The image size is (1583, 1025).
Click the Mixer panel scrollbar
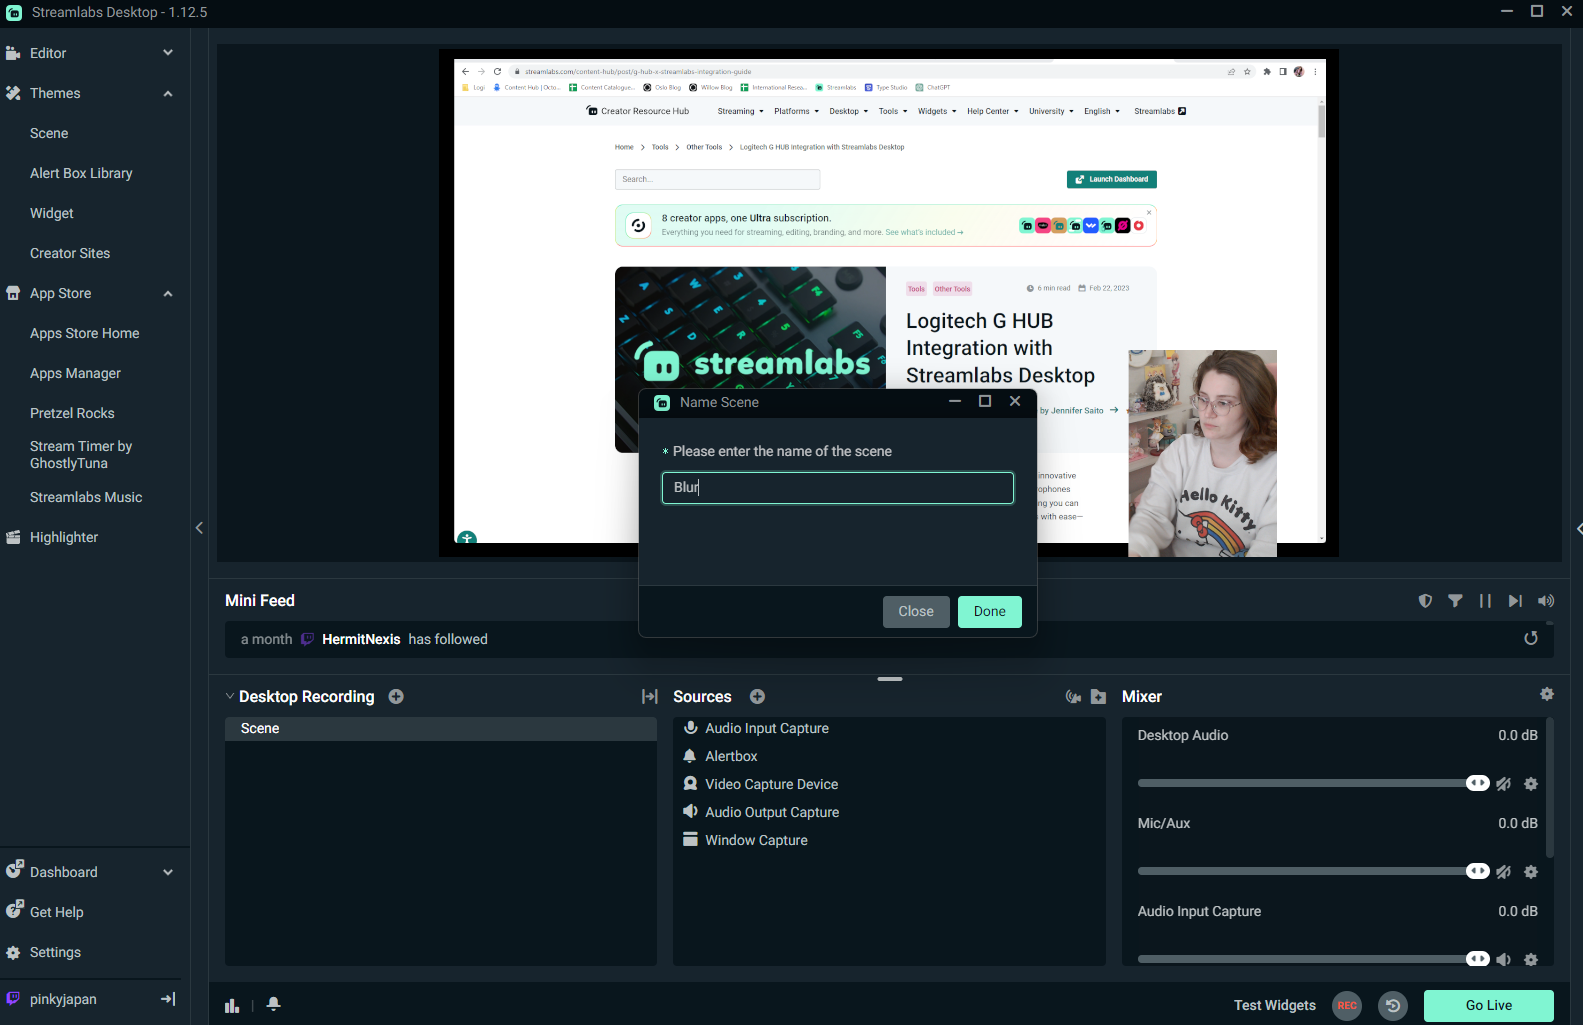pos(1550,788)
